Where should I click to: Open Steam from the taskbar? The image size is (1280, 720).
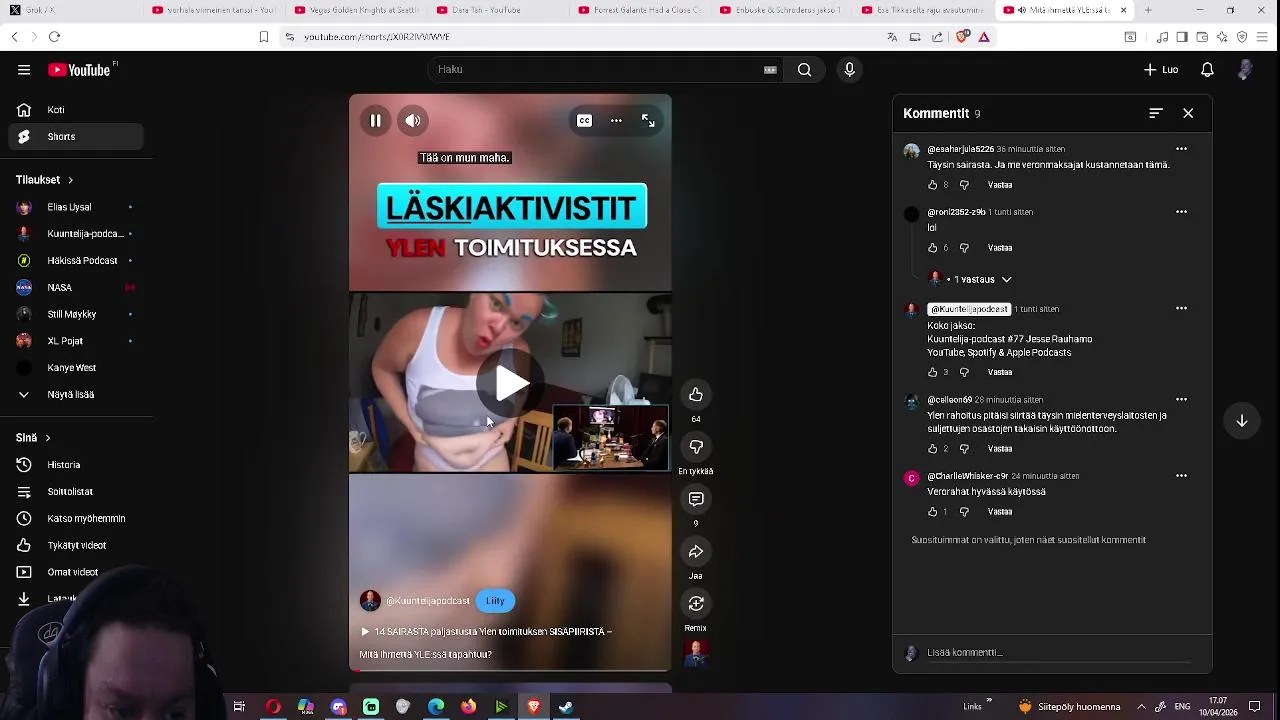[x=566, y=707]
